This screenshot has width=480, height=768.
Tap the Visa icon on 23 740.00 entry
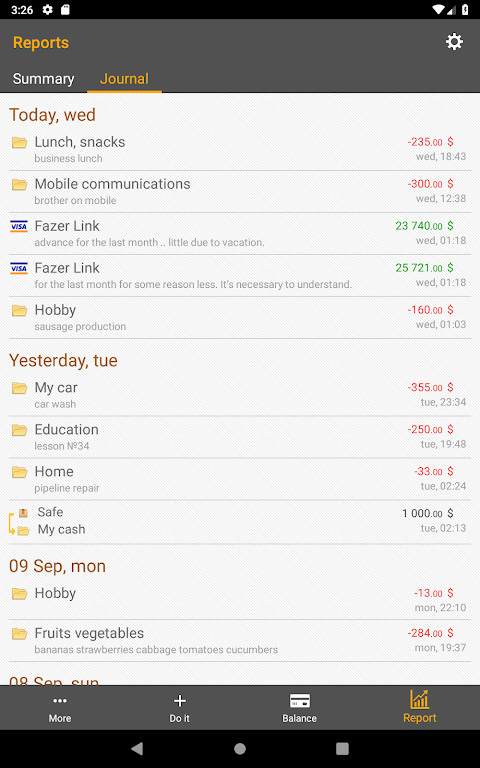point(19,226)
